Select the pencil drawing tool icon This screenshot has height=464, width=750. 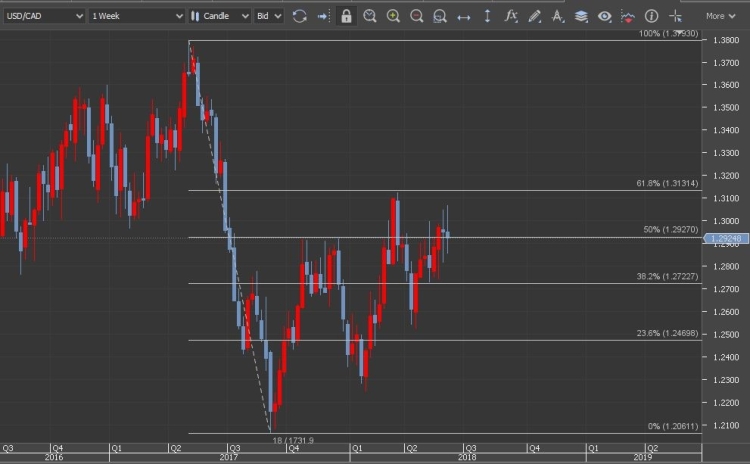point(534,17)
